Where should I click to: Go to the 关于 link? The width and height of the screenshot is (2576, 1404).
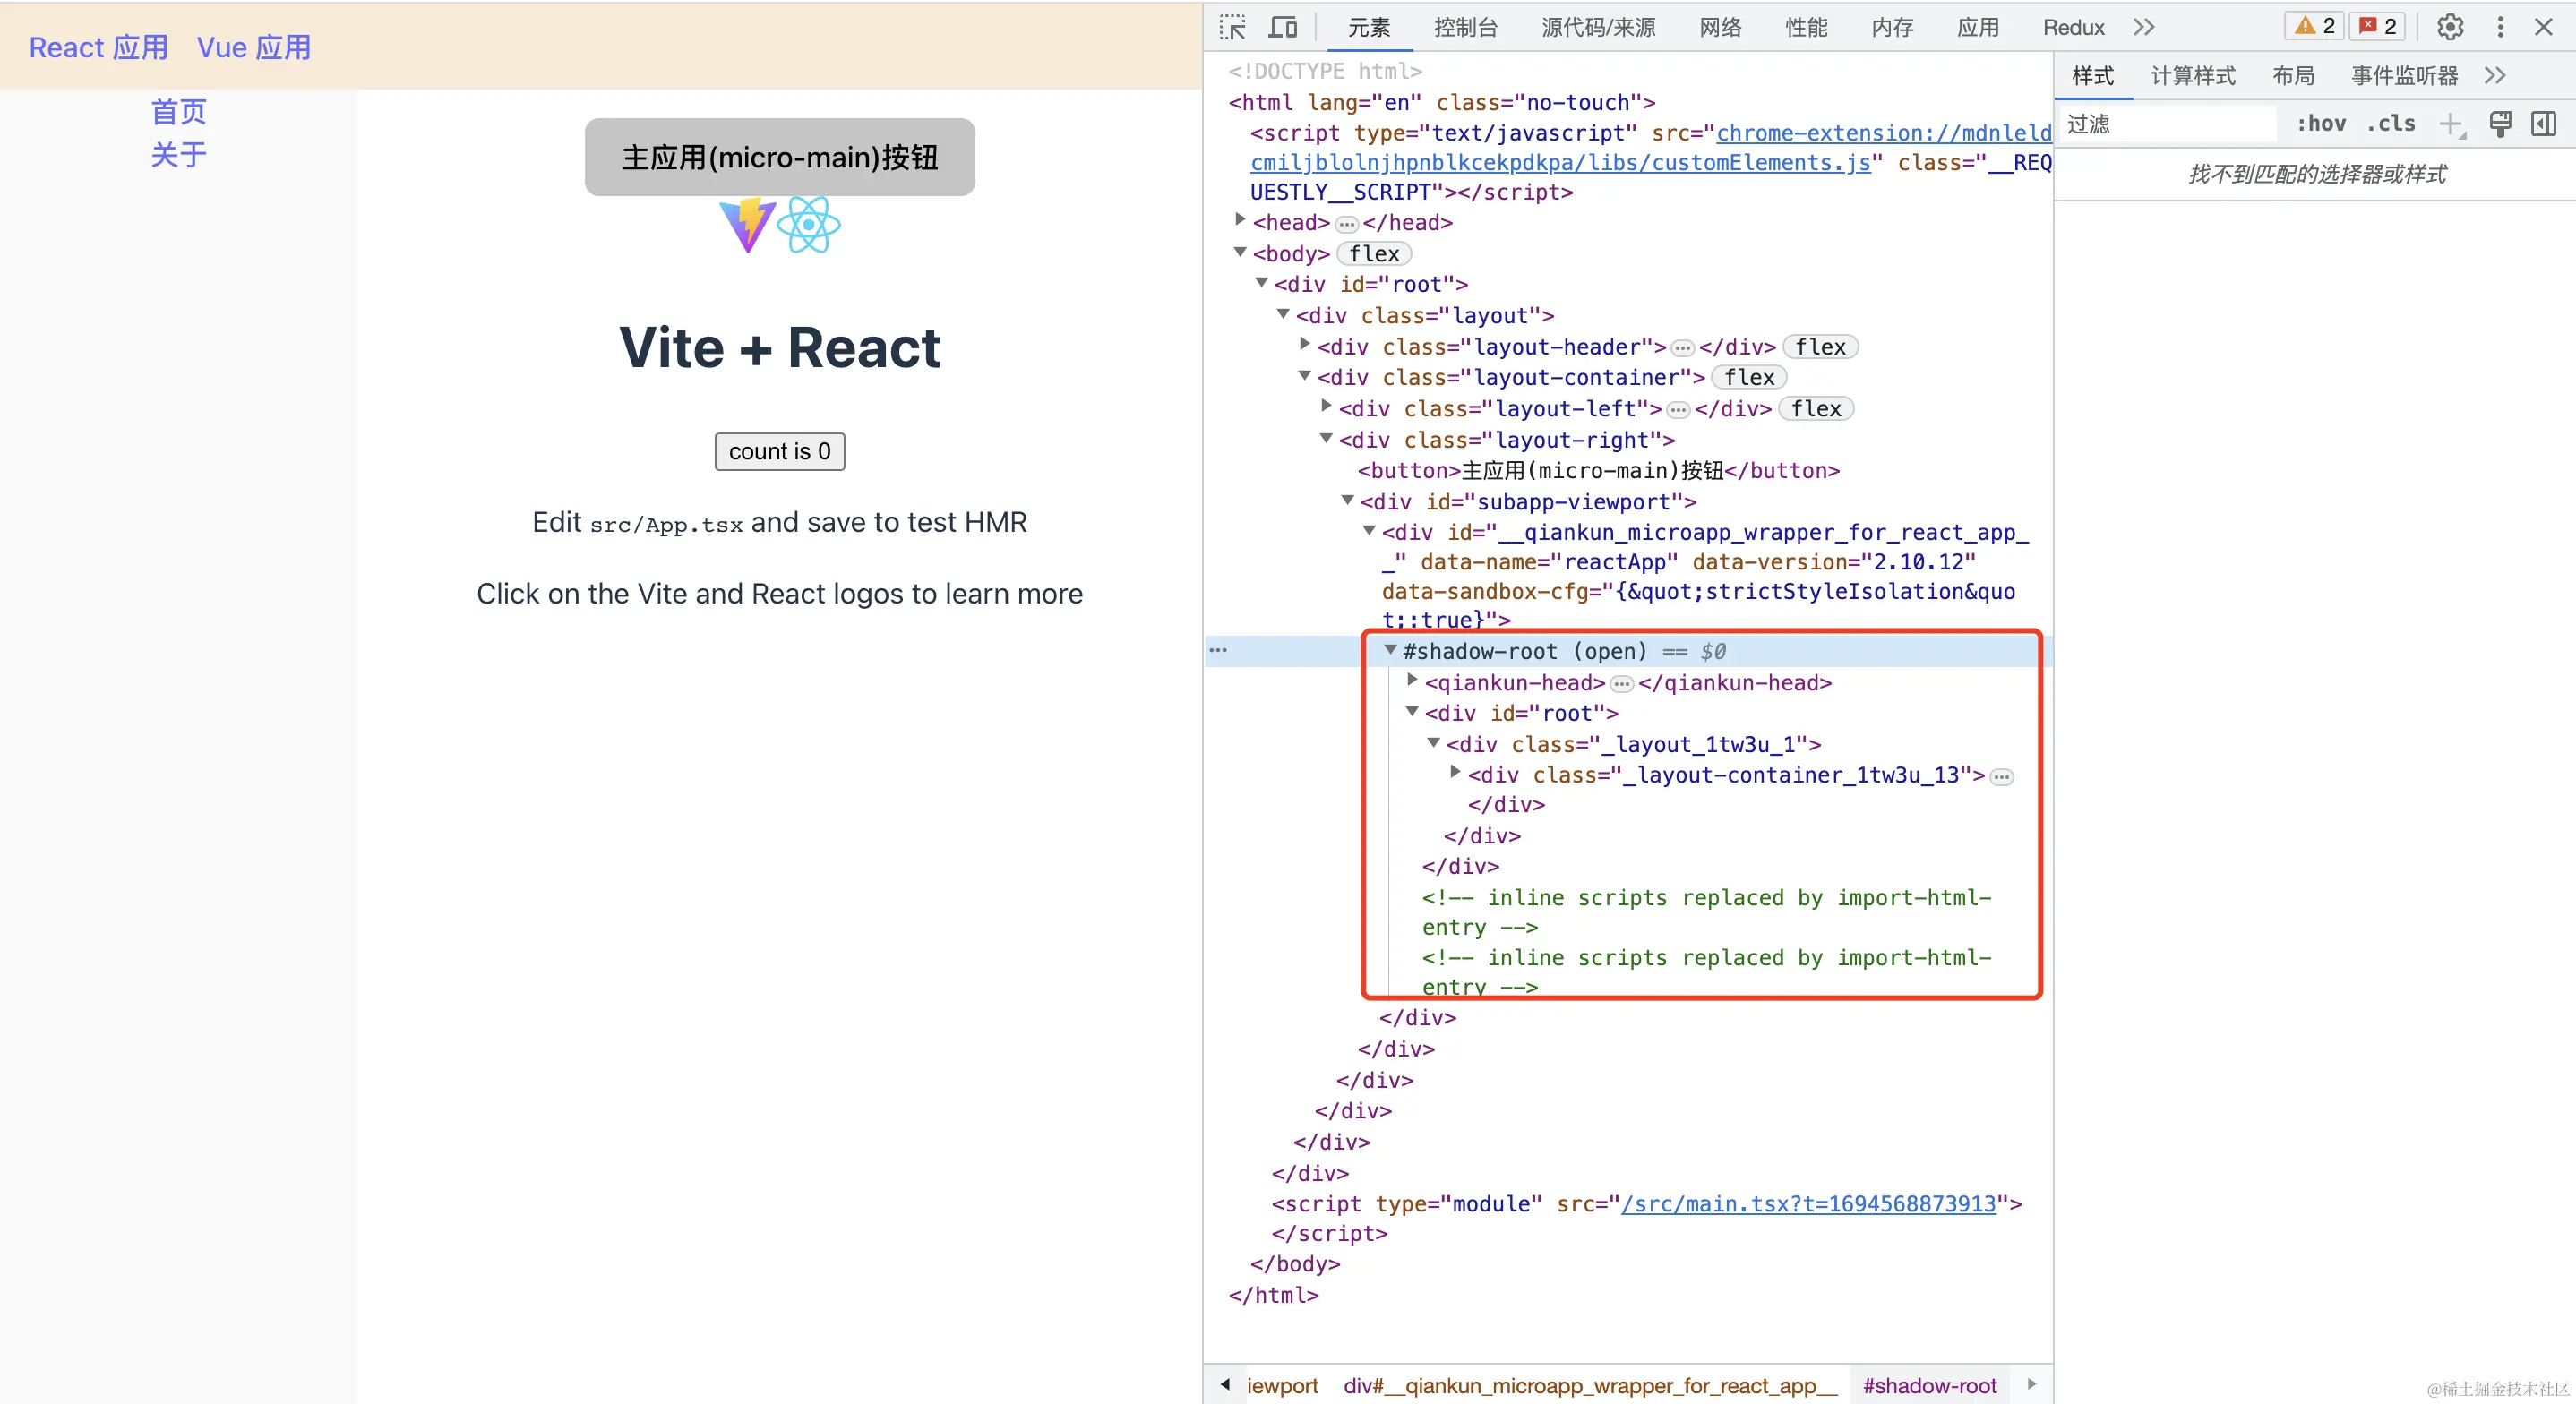[x=179, y=154]
